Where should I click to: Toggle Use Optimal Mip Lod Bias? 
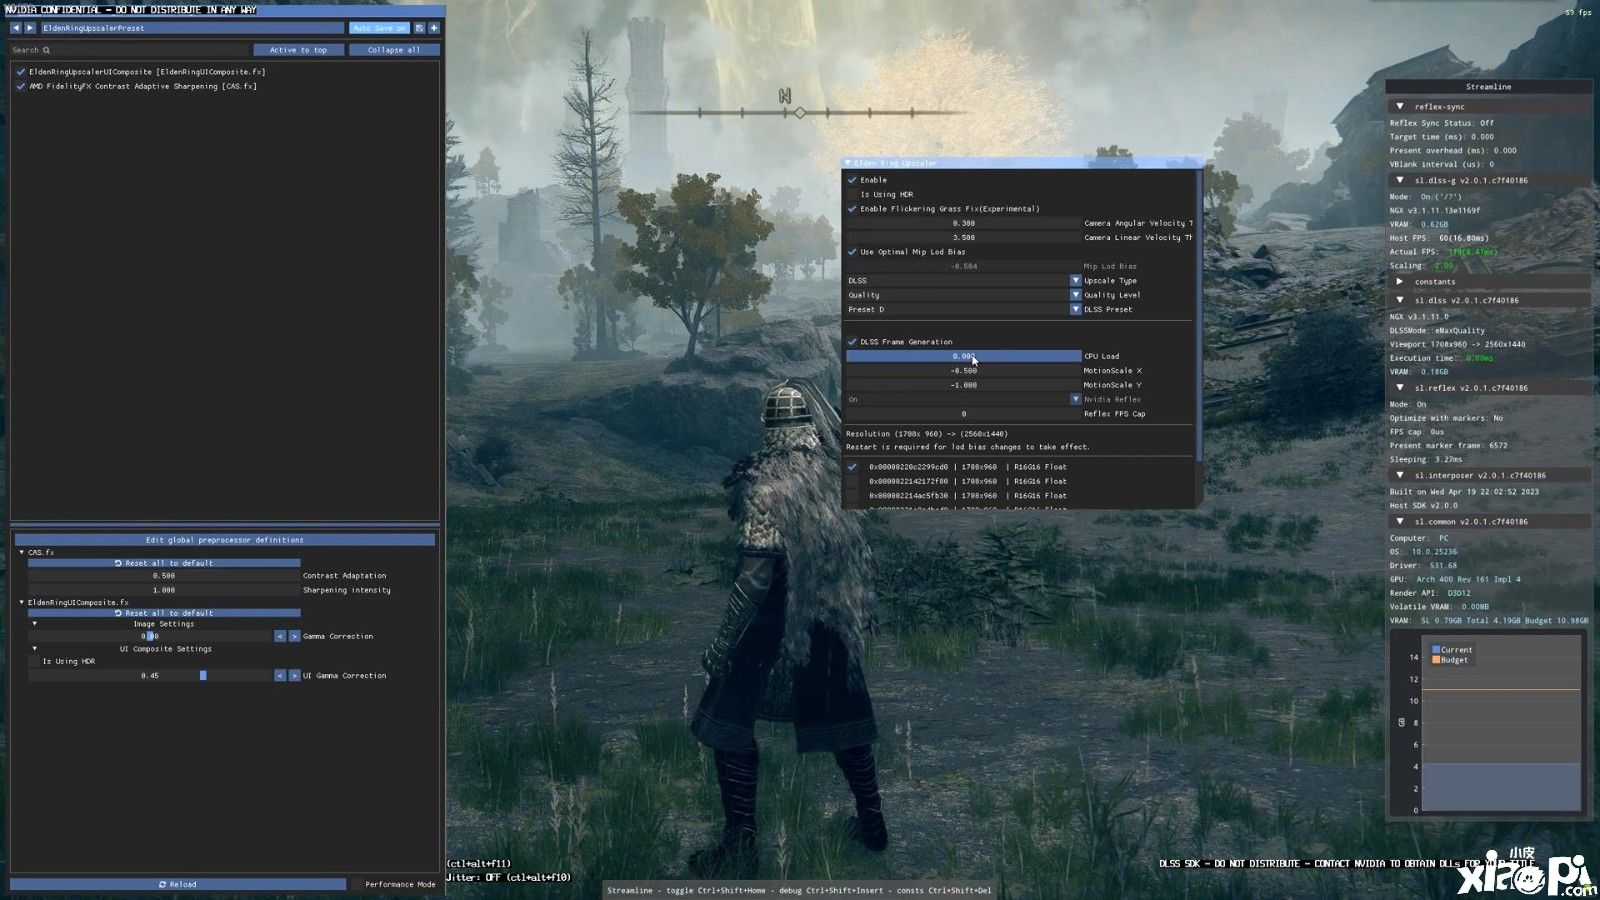[x=852, y=252]
